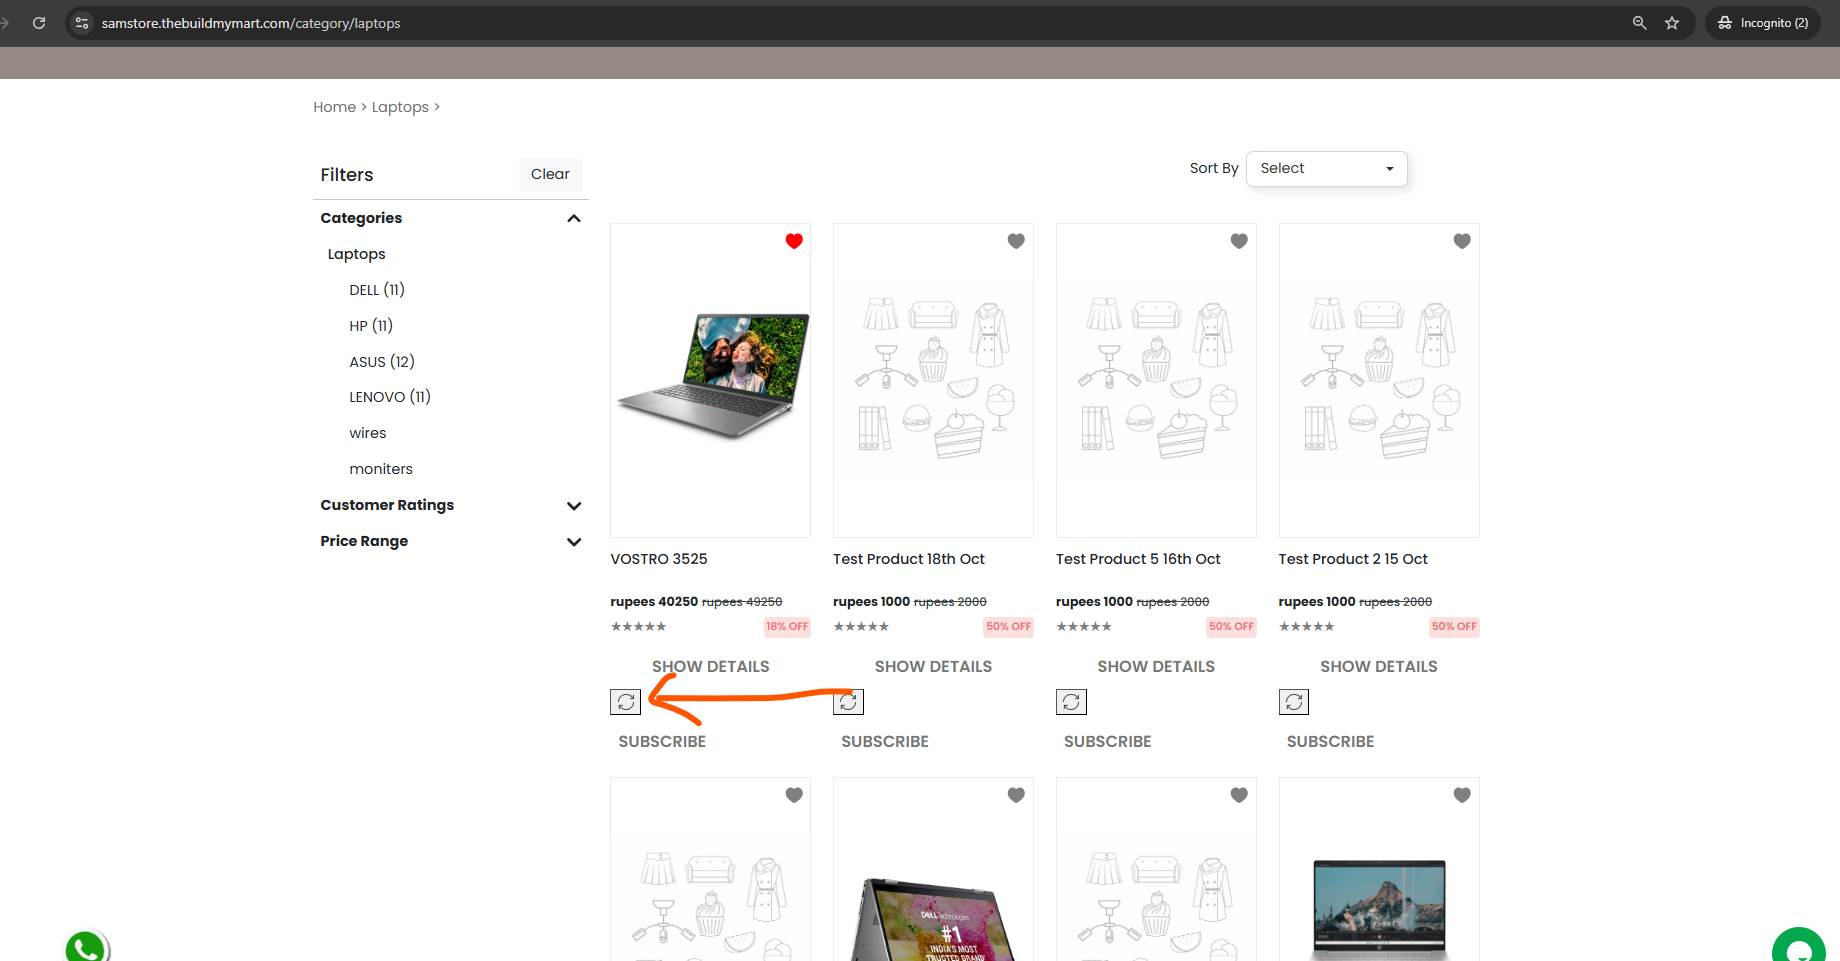The image size is (1840, 961).
Task: Go to Home in the breadcrumb
Action: click(334, 107)
